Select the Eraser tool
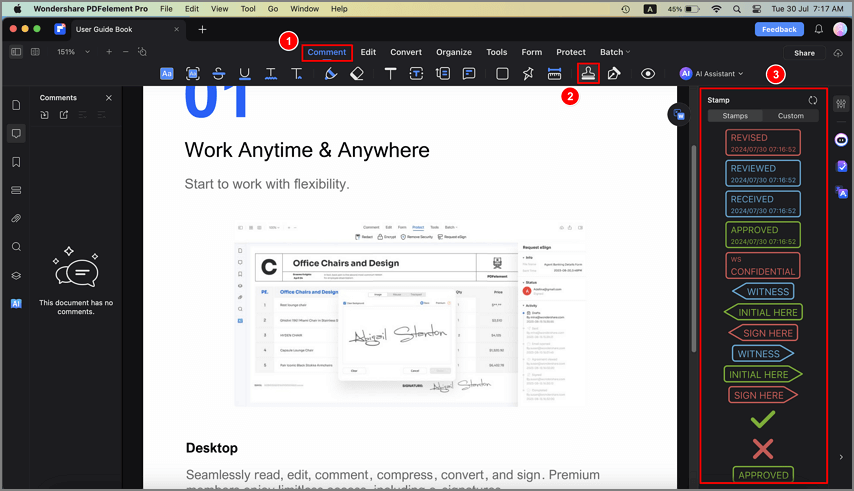 click(x=357, y=73)
